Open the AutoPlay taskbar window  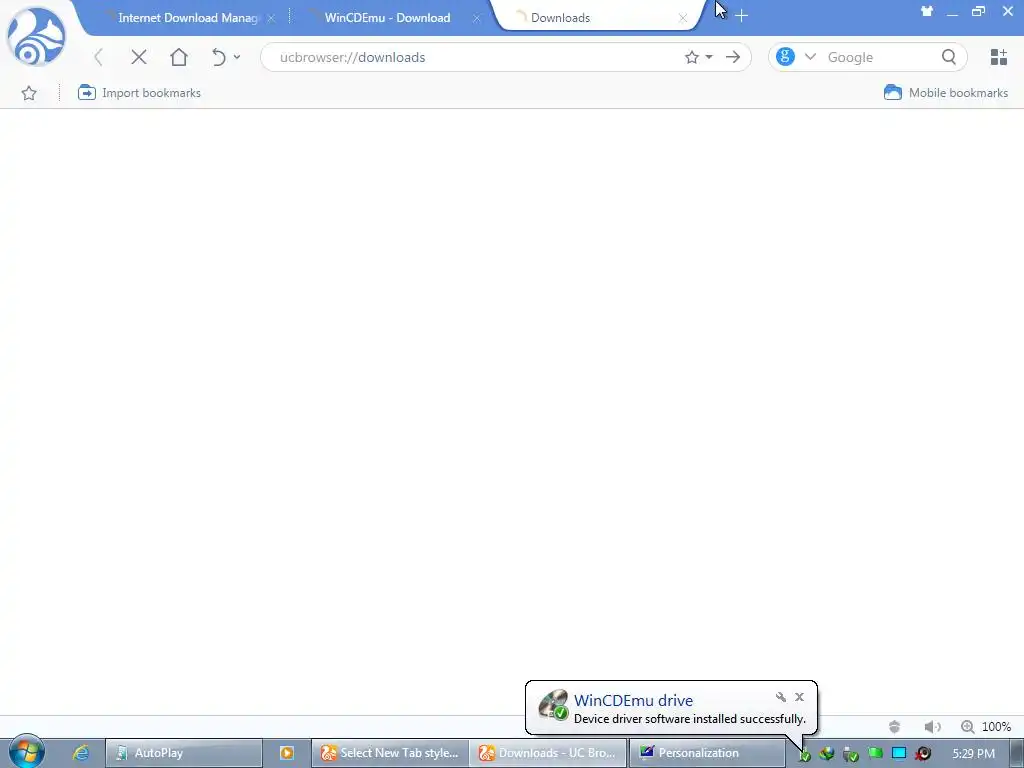[x=184, y=753]
